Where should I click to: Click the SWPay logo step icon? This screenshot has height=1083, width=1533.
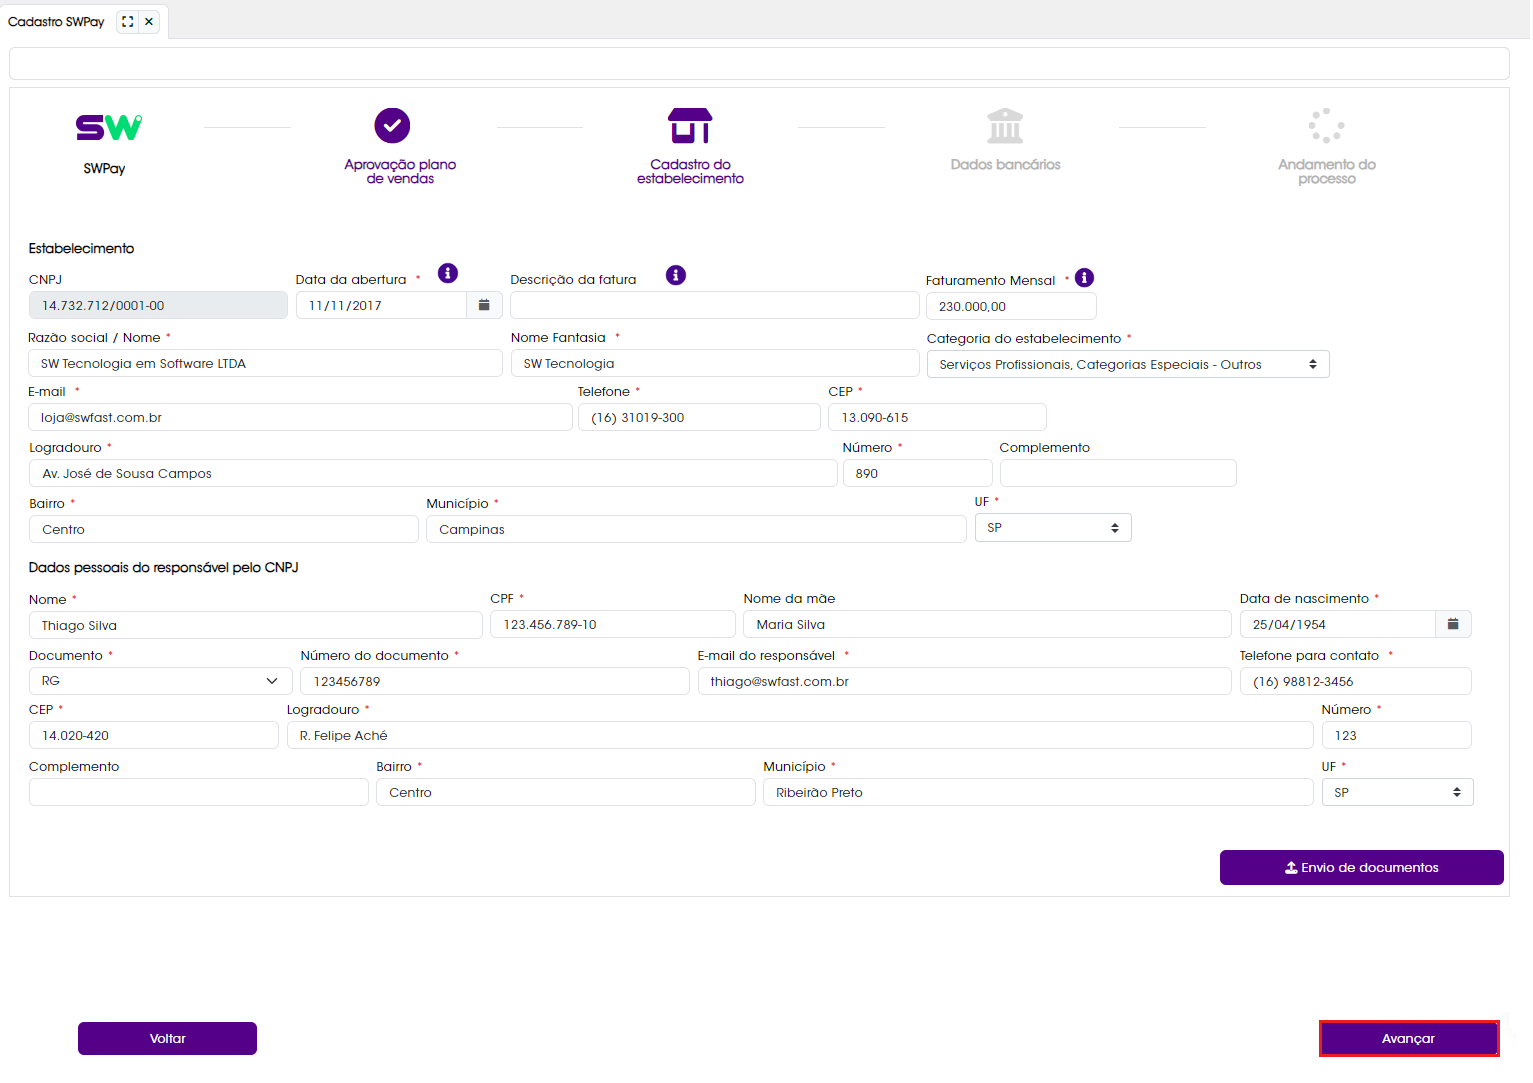point(108,127)
